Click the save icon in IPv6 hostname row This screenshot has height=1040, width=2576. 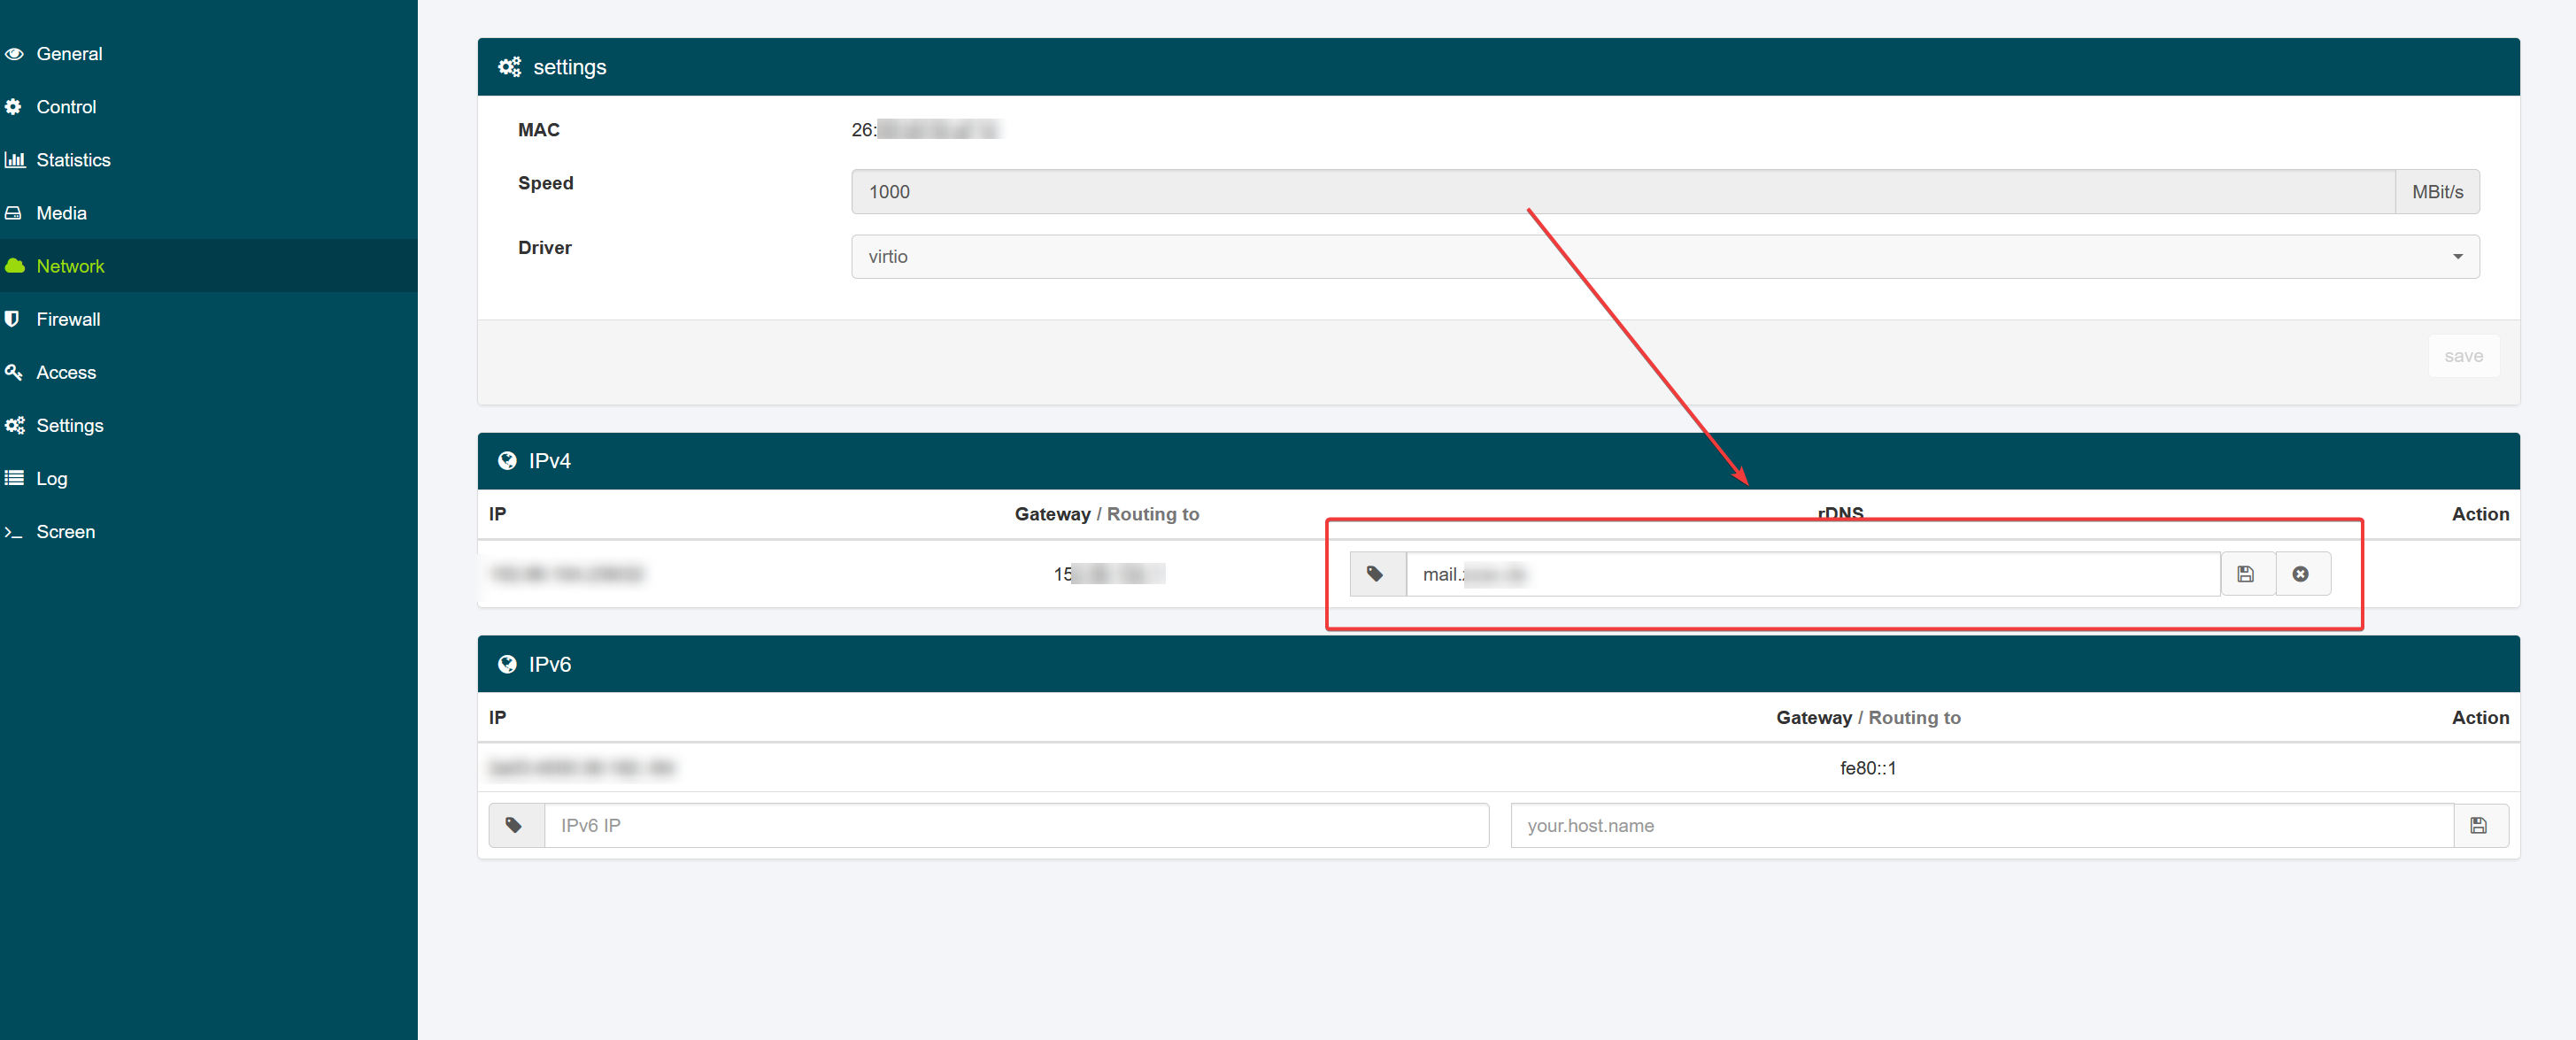pyautogui.click(x=2478, y=825)
